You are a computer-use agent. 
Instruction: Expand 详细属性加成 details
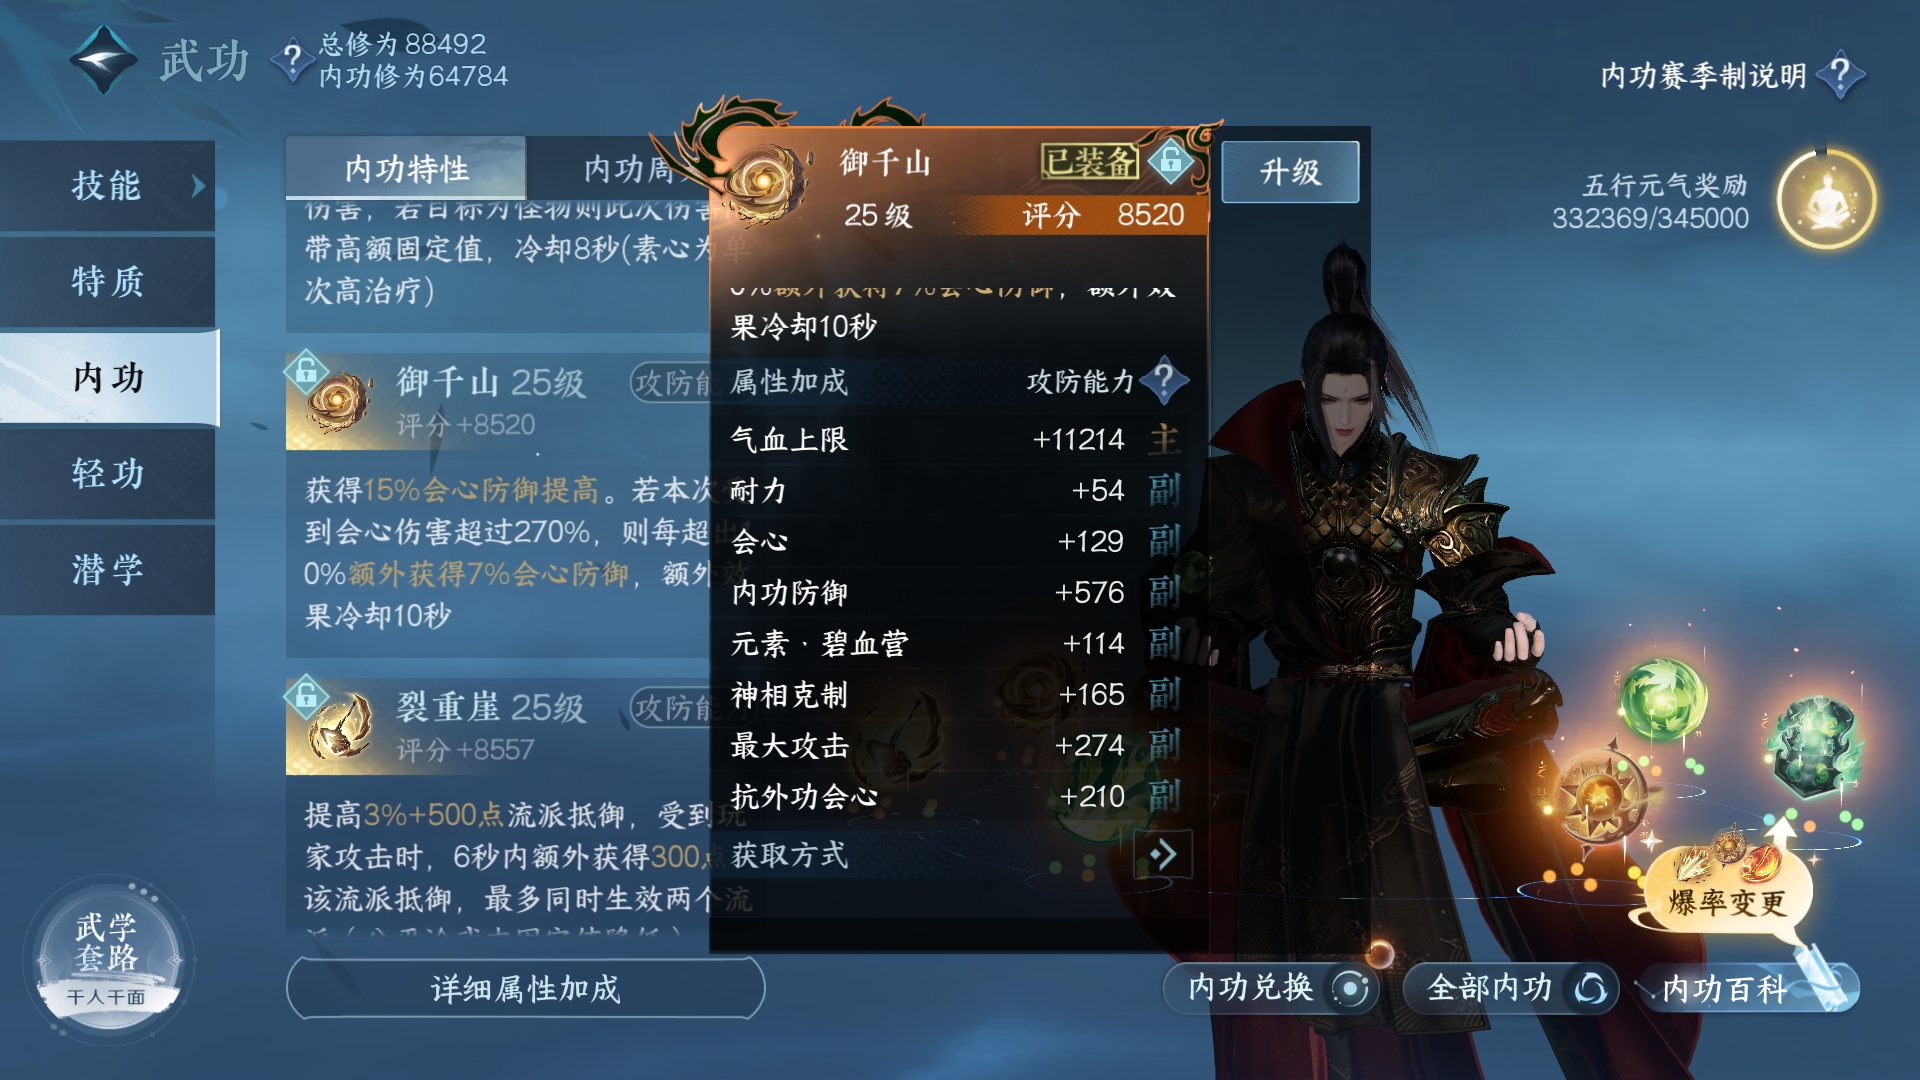point(526,988)
